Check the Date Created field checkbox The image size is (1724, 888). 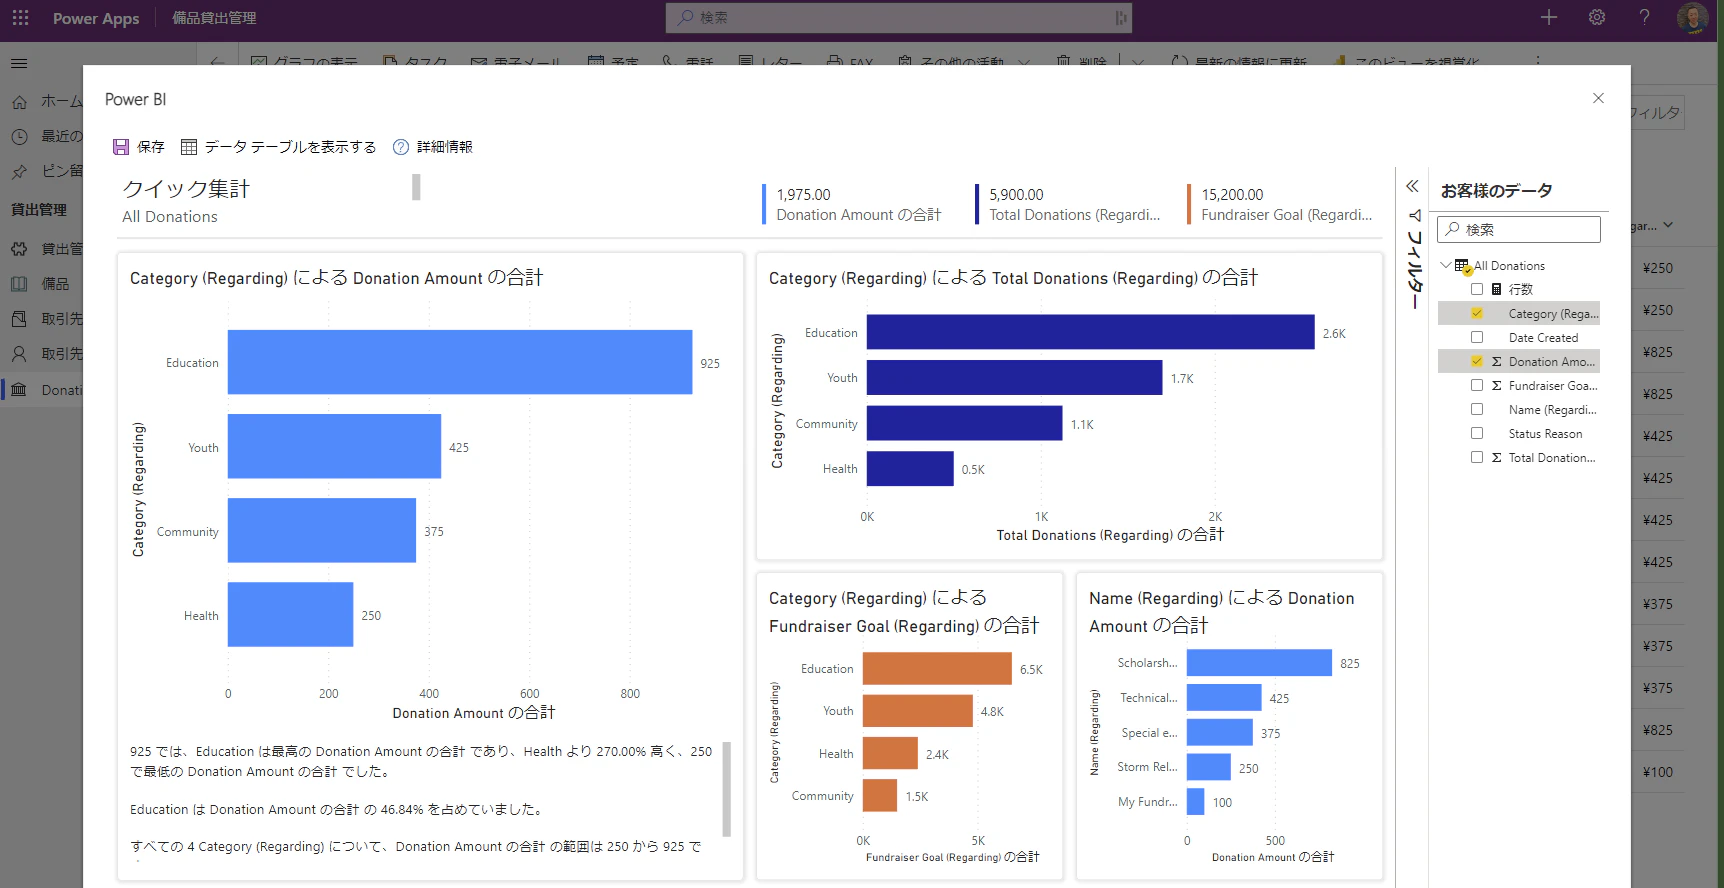(x=1477, y=337)
